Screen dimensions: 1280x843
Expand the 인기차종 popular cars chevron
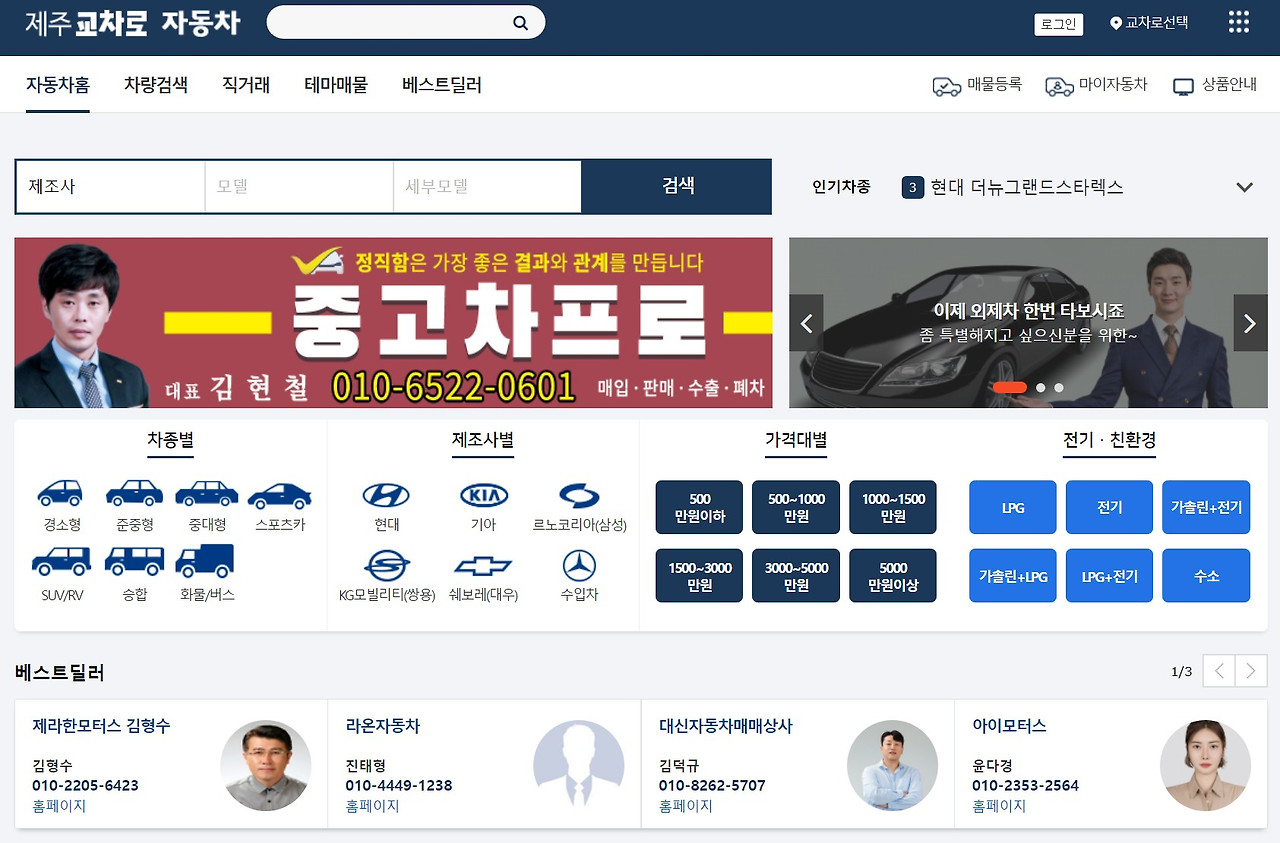point(1245,187)
